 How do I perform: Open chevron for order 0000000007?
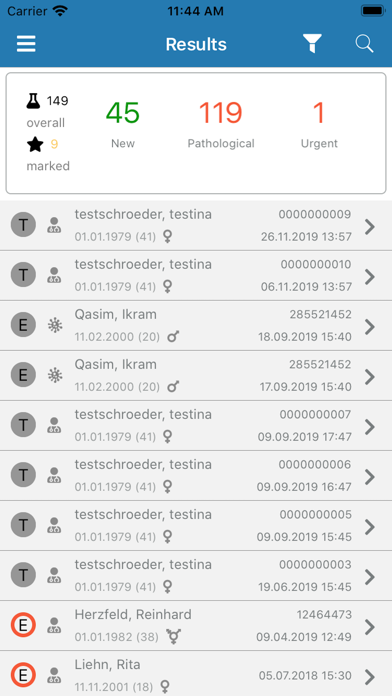(x=369, y=427)
